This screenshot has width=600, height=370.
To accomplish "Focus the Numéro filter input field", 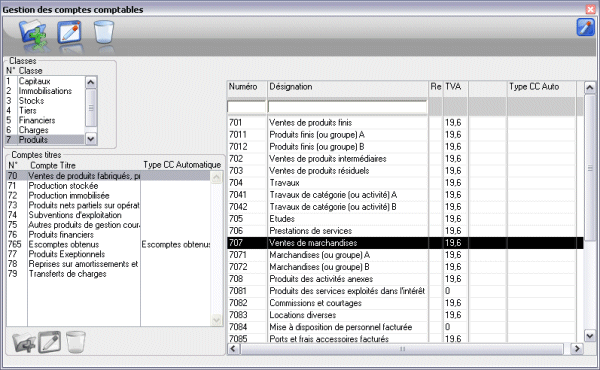I will (246, 107).
